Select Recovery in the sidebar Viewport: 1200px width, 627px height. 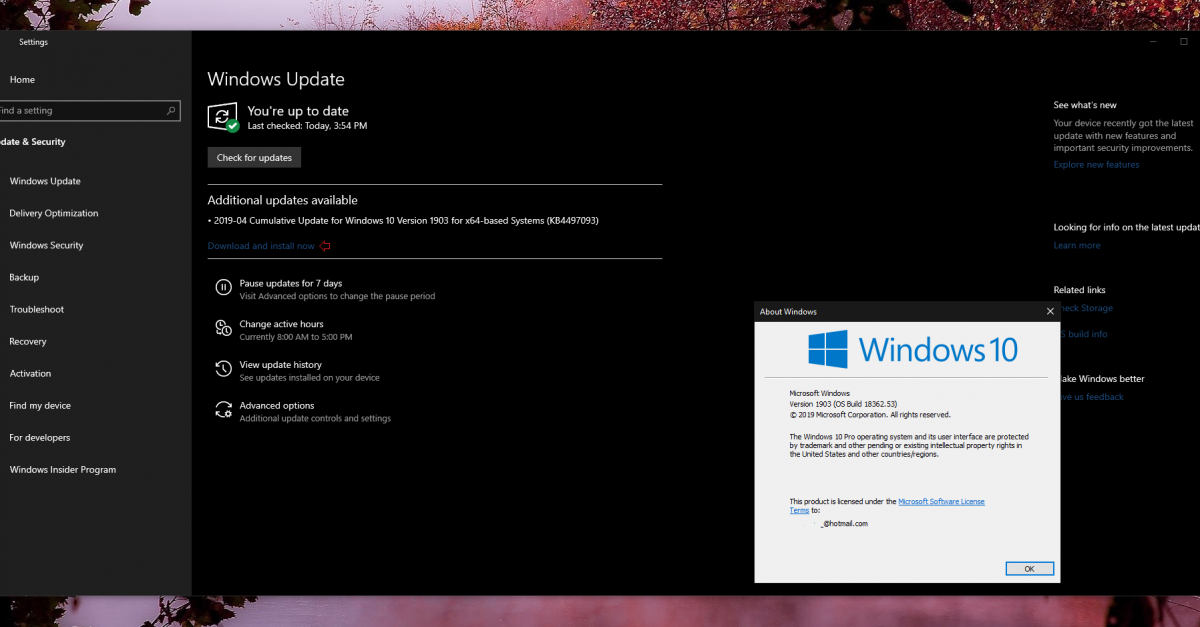[28, 341]
